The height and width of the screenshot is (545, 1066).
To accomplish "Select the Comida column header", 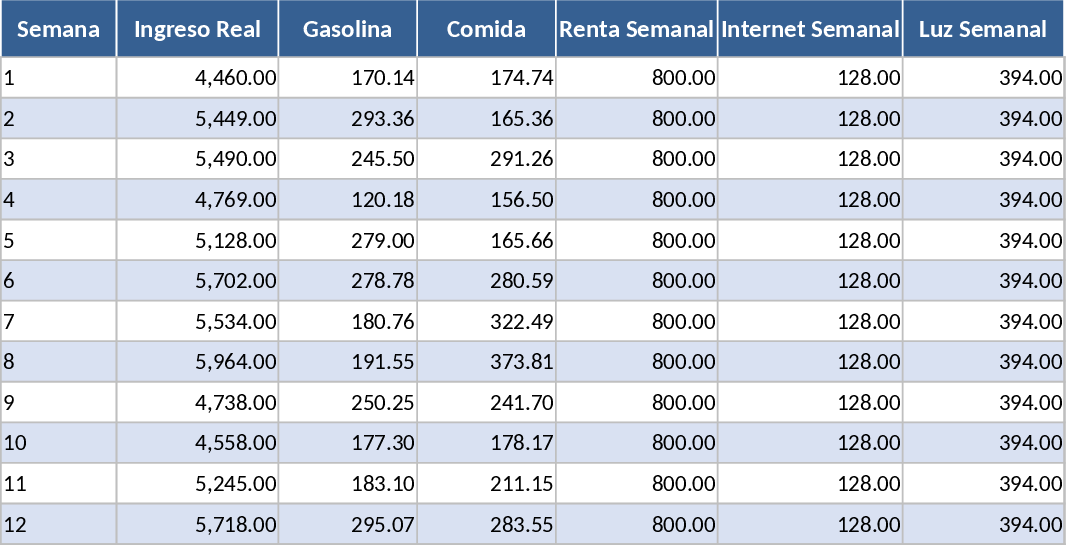I will pyautogui.click(x=486, y=29).
